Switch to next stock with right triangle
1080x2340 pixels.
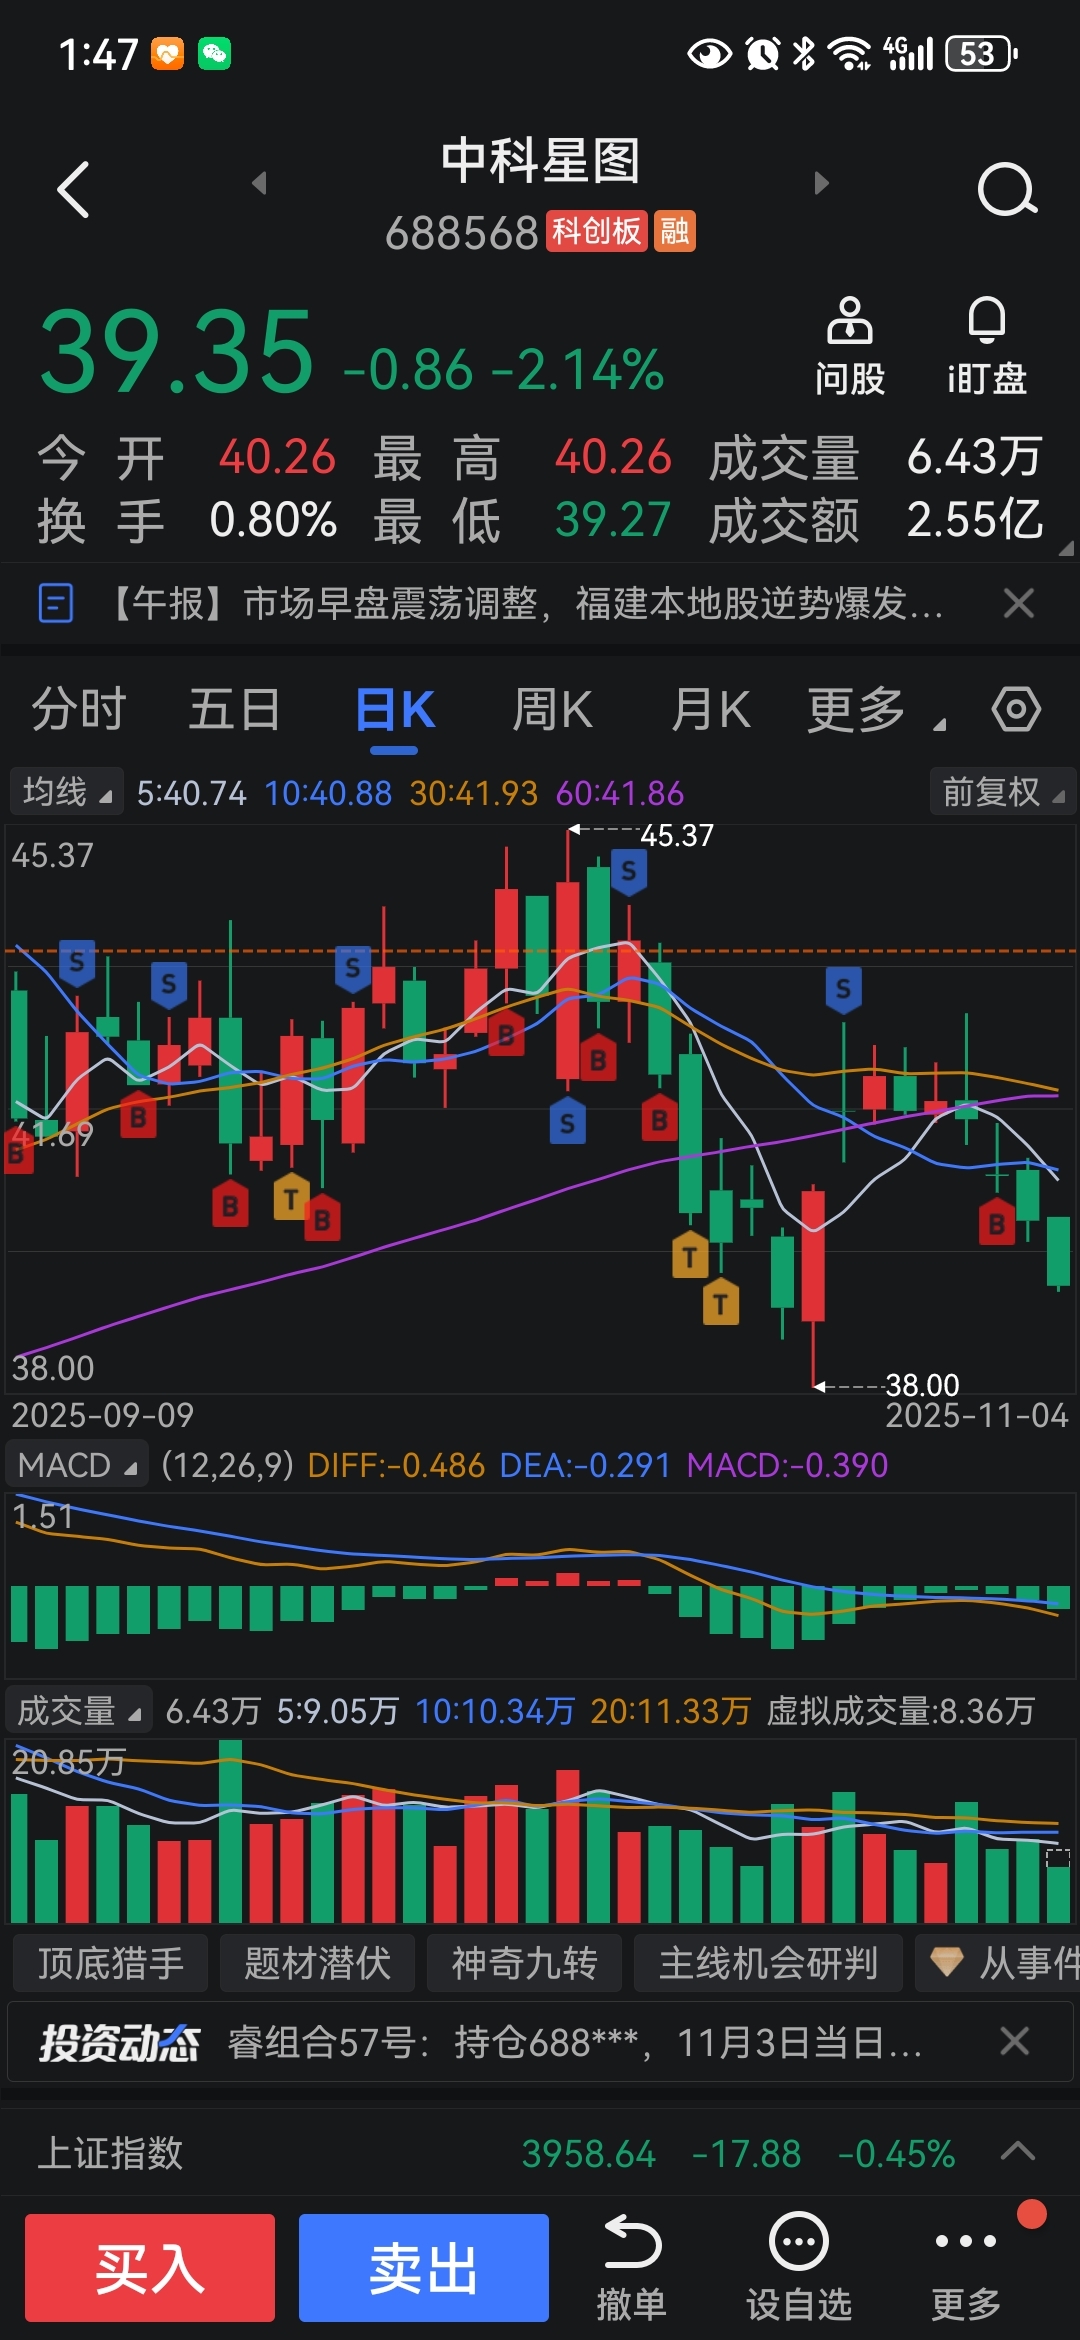click(822, 183)
